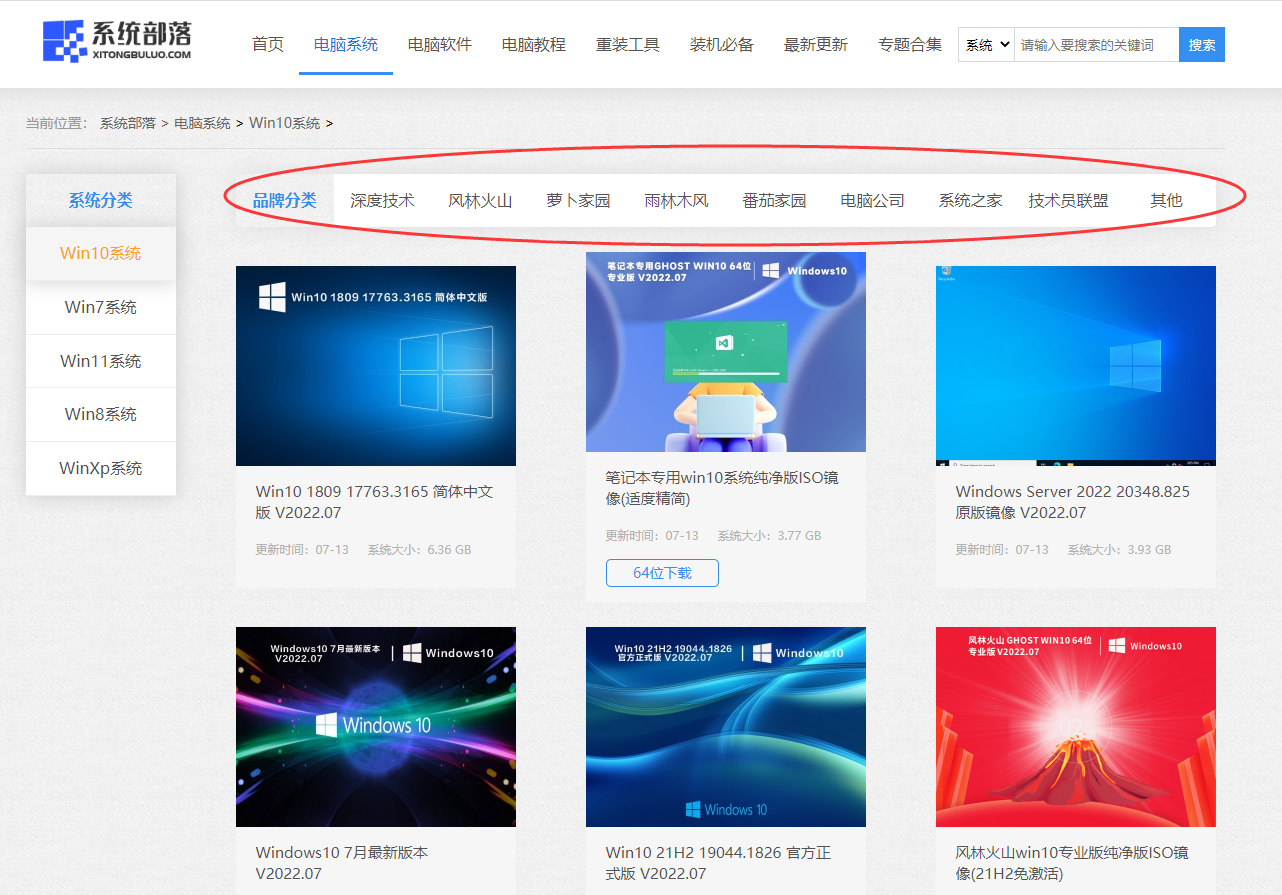
Task: Click the 搜索 search button
Action: click(x=1200, y=44)
